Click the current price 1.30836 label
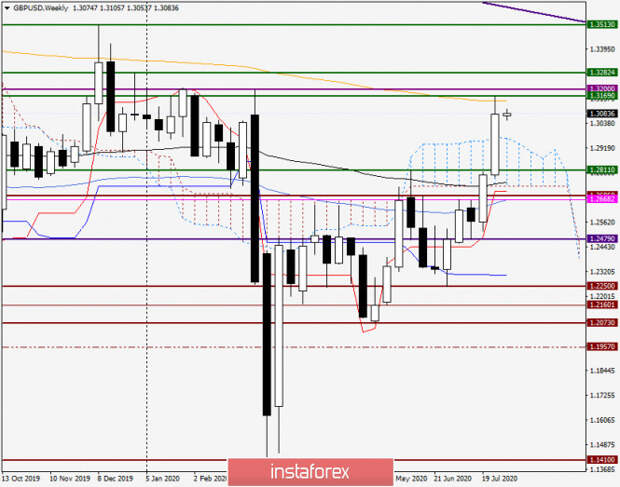 [x=603, y=114]
